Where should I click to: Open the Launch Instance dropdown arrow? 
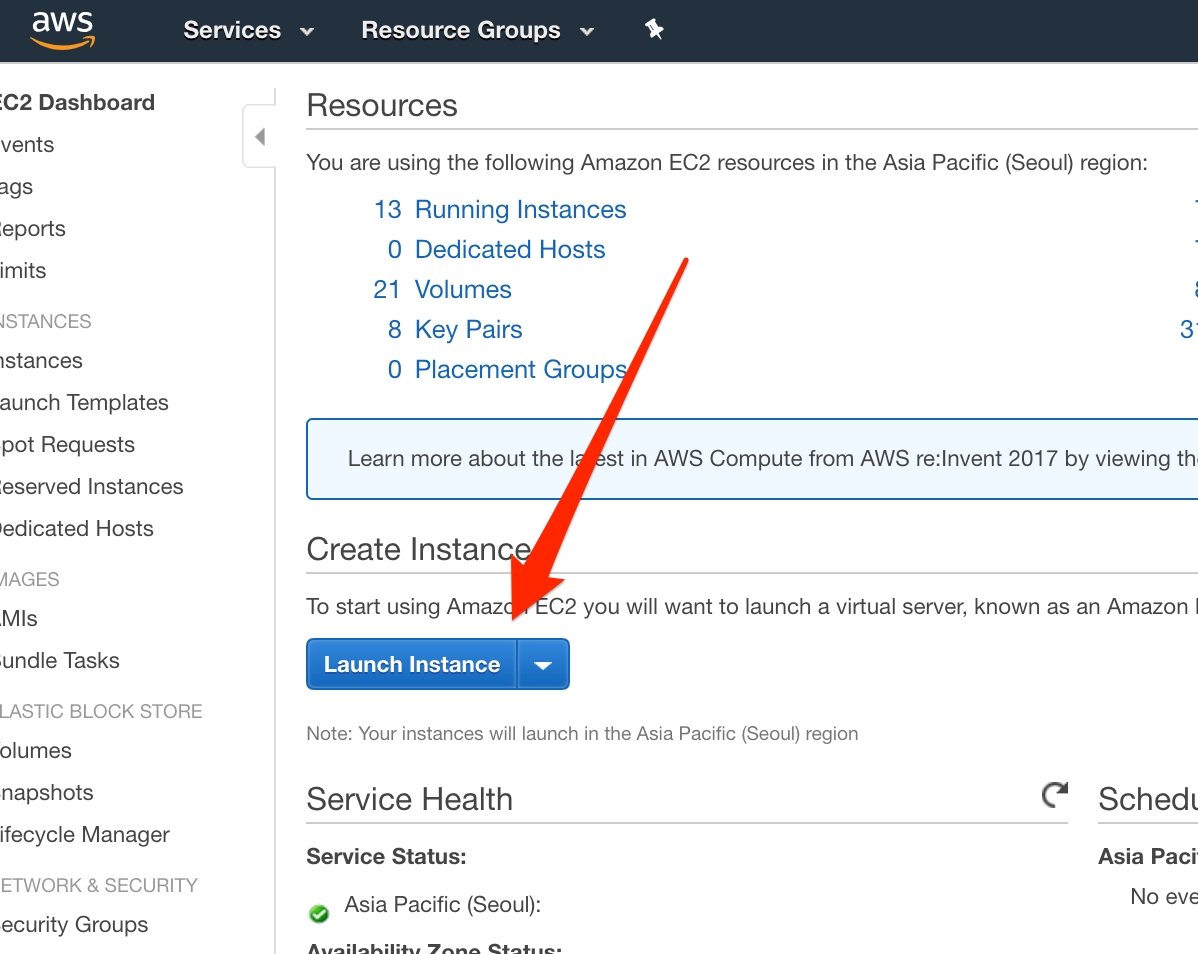[x=543, y=665]
